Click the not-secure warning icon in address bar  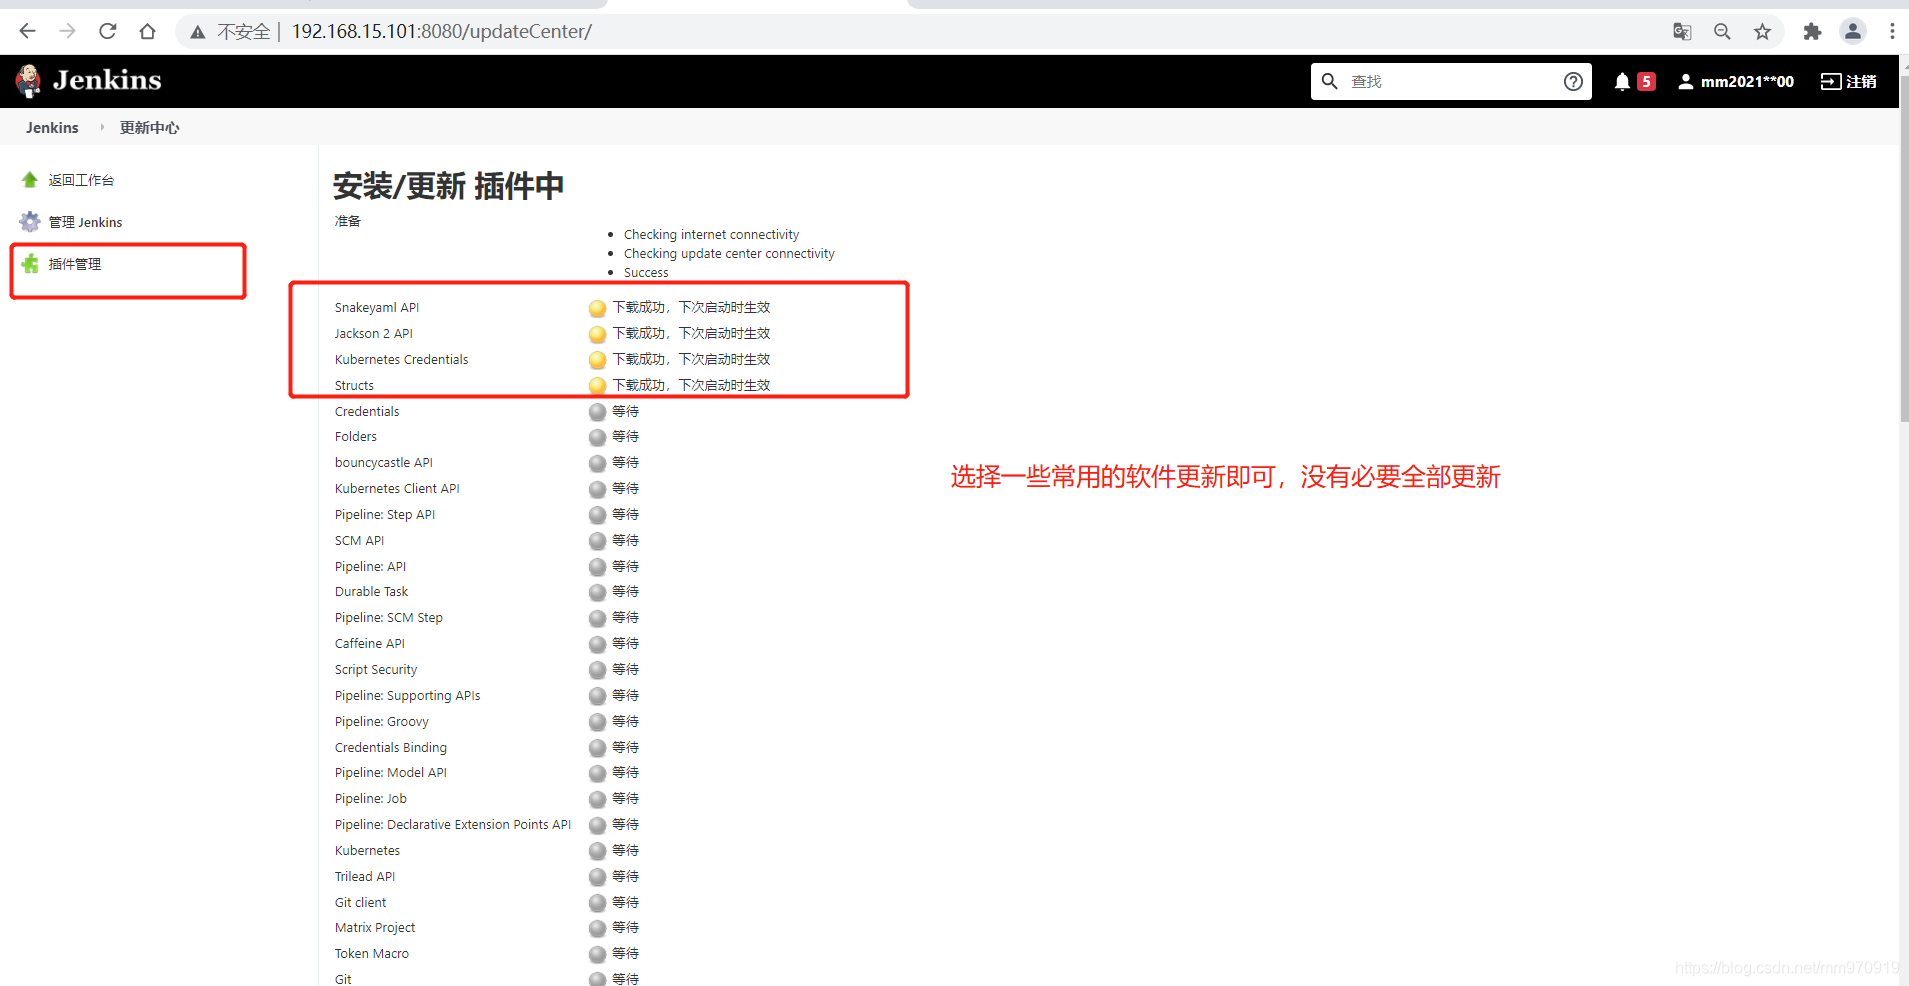[x=198, y=32]
